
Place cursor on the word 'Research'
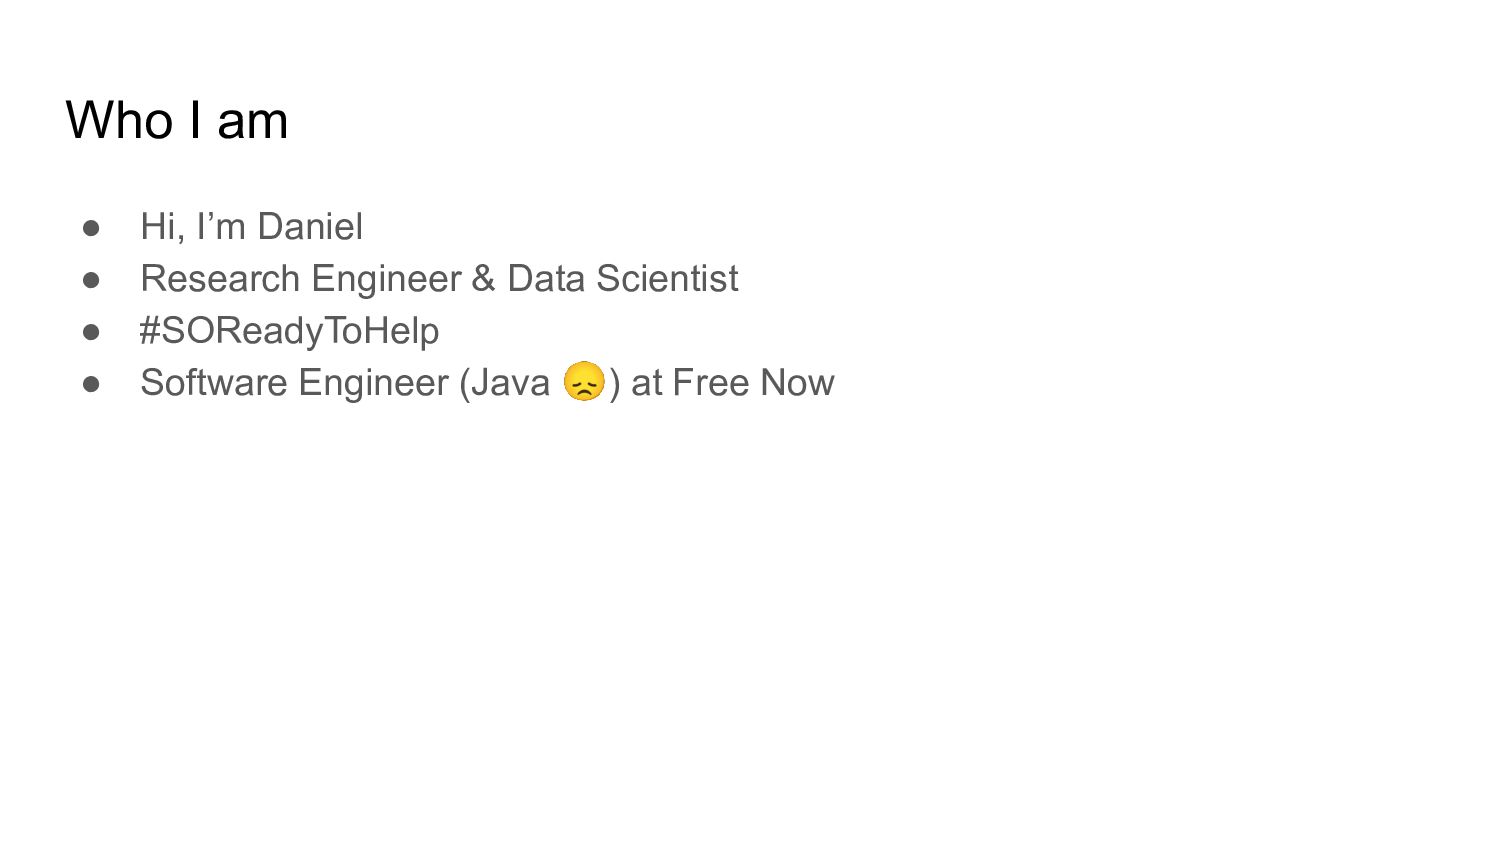pyautogui.click(x=220, y=278)
